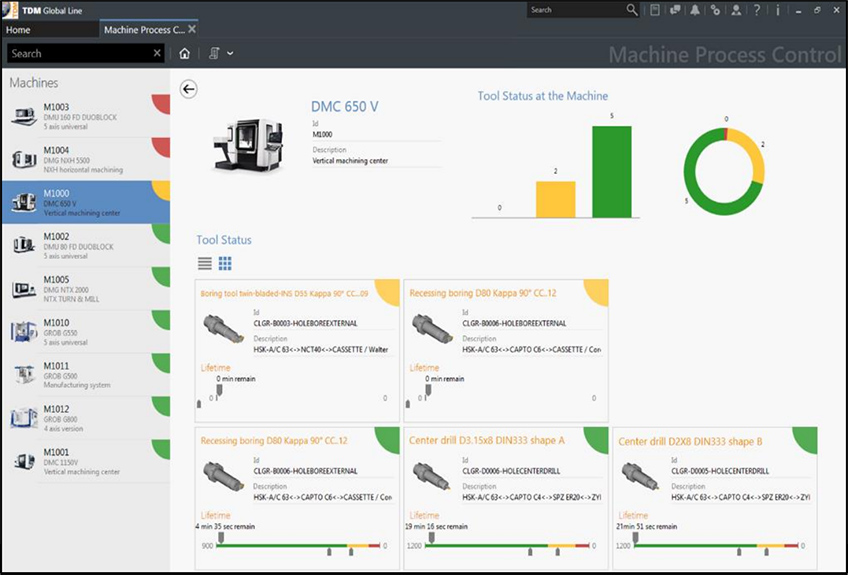The image size is (848, 575).
Task: Select machine M1002 DMU 80 FD DUOBLOCK
Action: [86, 246]
